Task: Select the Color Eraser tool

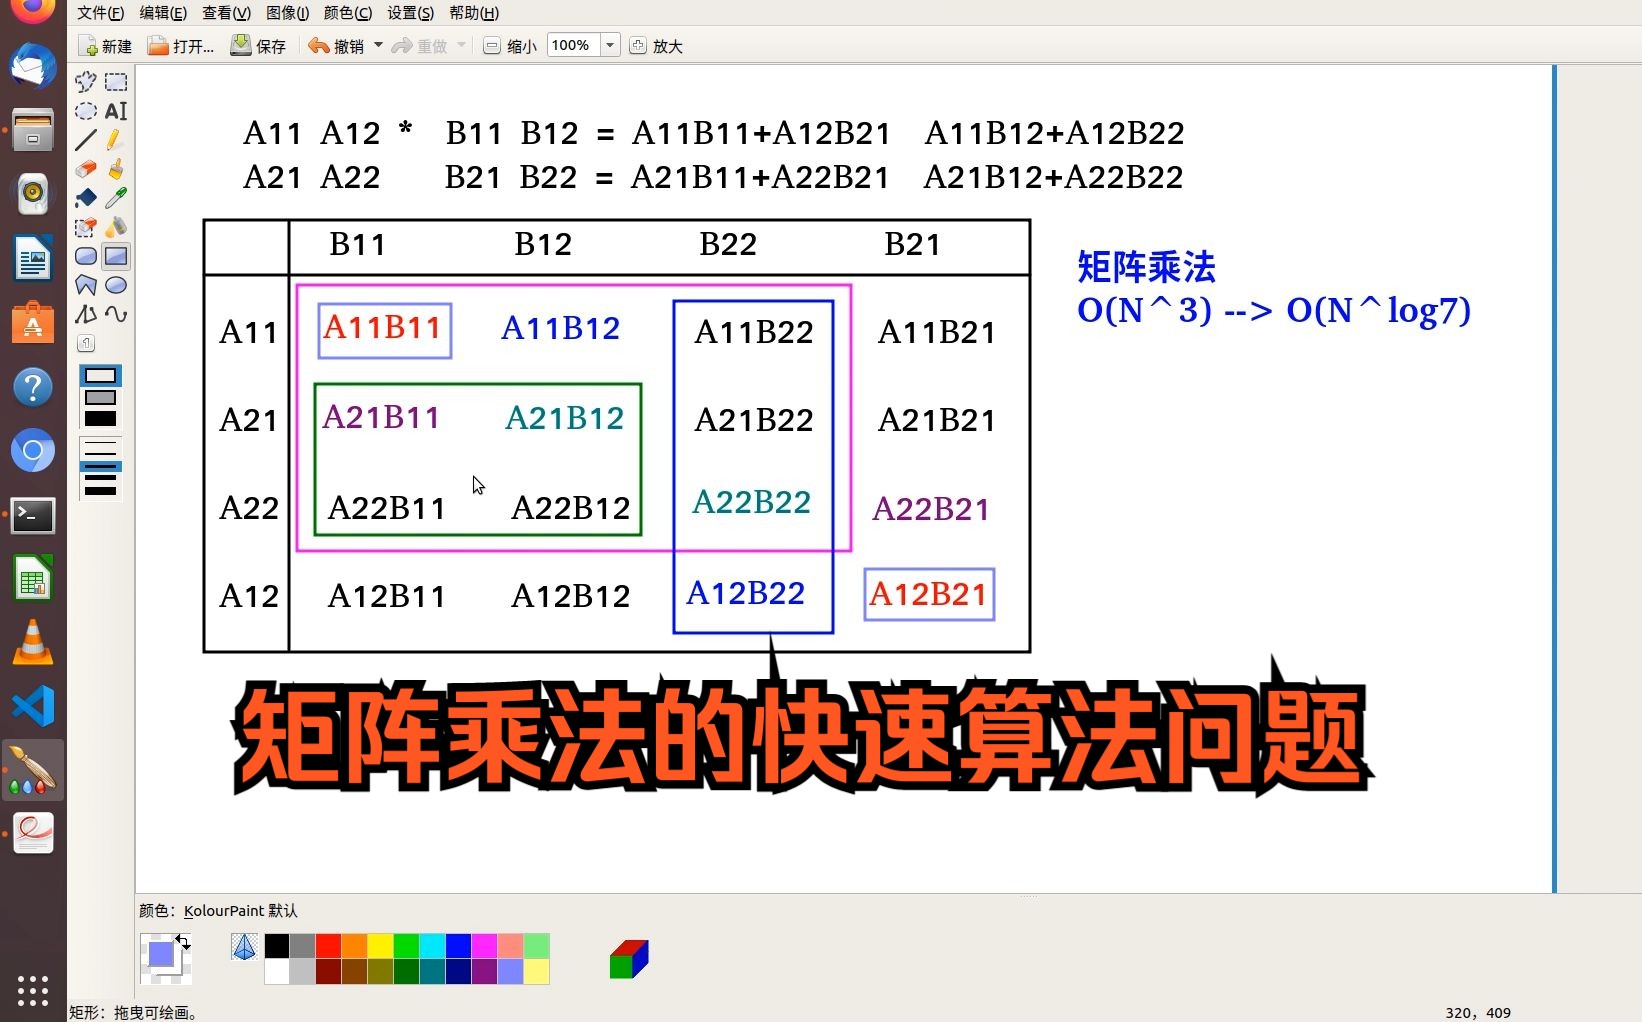Action: pyautogui.click(x=86, y=227)
